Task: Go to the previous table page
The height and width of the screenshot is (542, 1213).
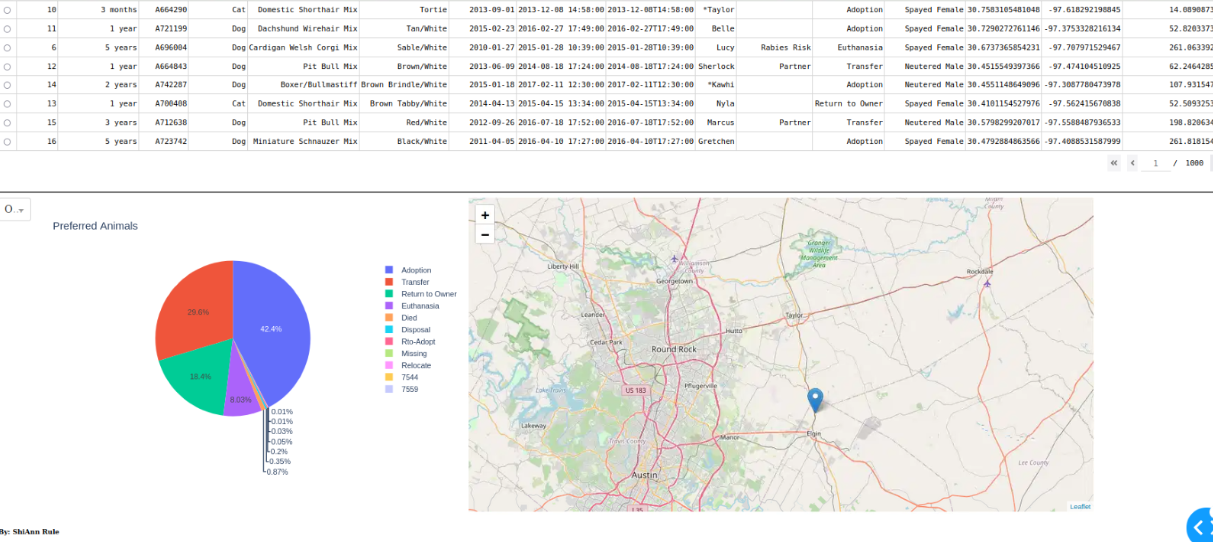Action: [x=1132, y=163]
